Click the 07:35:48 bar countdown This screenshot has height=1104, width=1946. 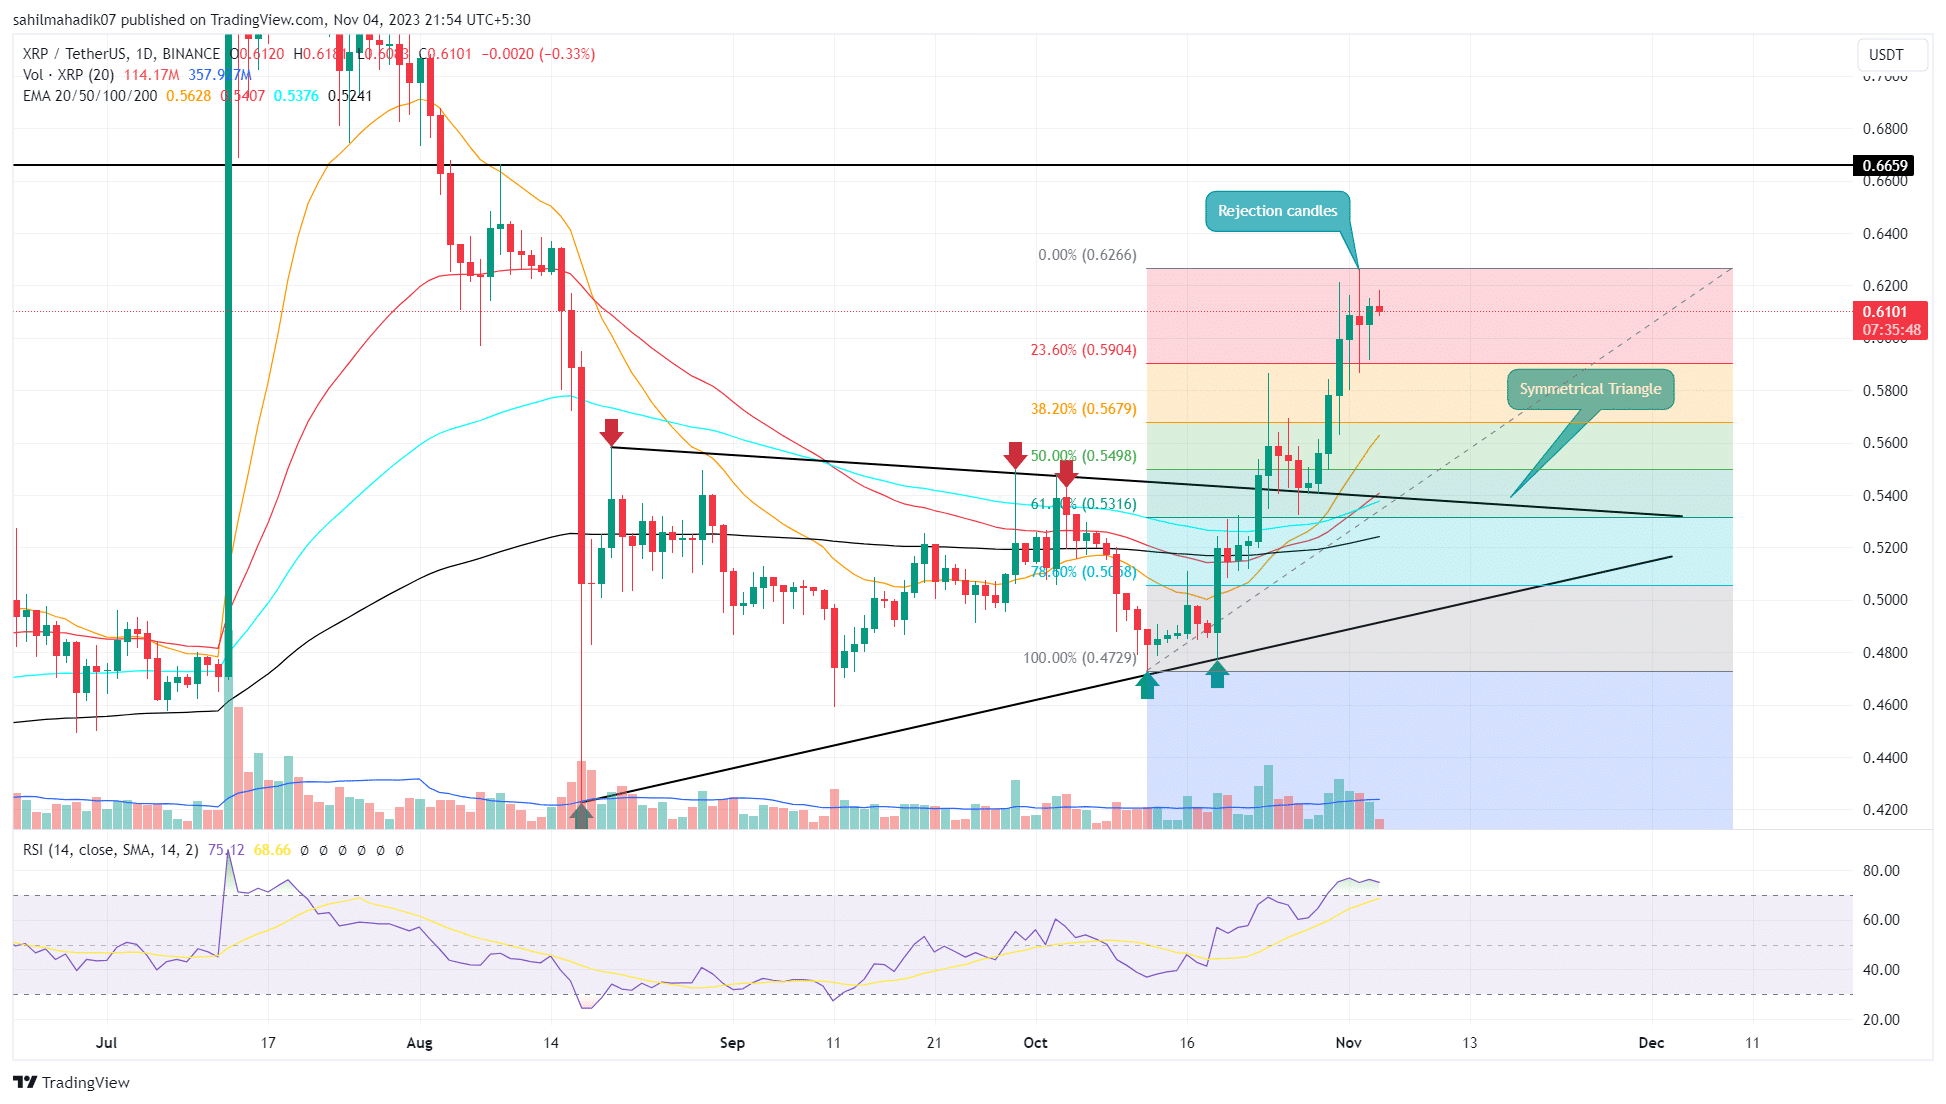(x=1890, y=330)
